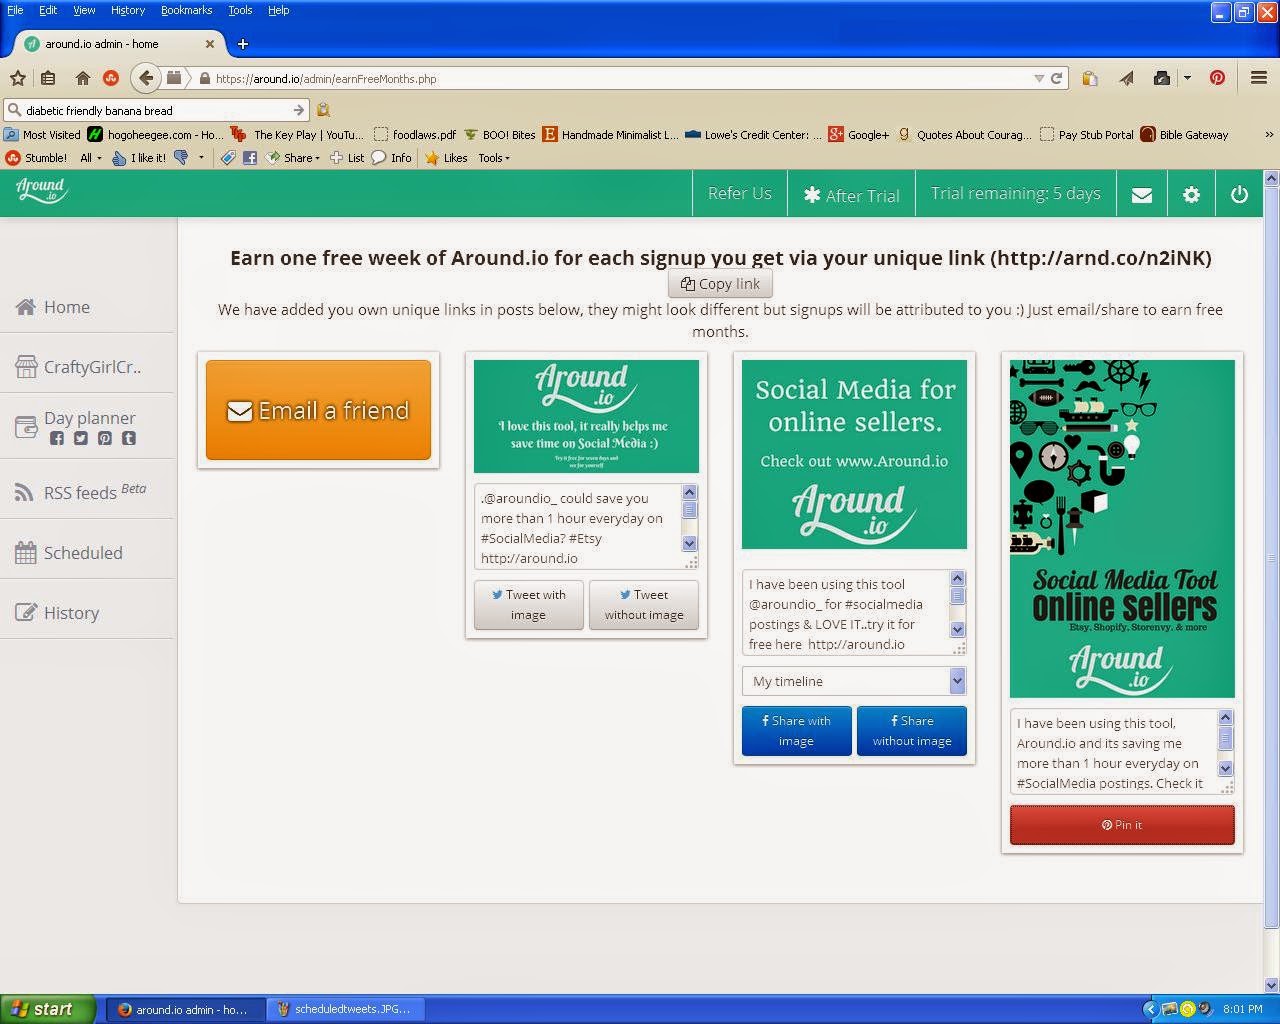Click the Pinterest toolbar icon
This screenshot has width=1280, height=1024.
(1217, 78)
